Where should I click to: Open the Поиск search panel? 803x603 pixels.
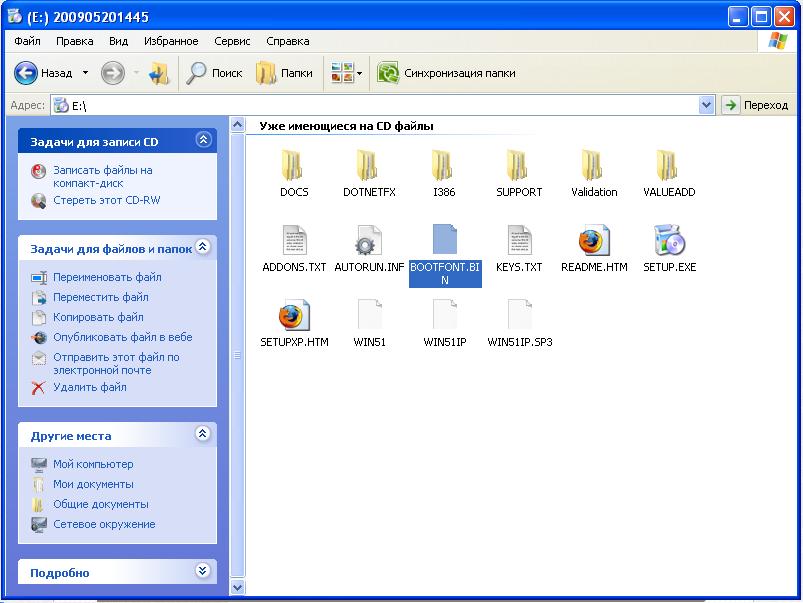click(214, 73)
